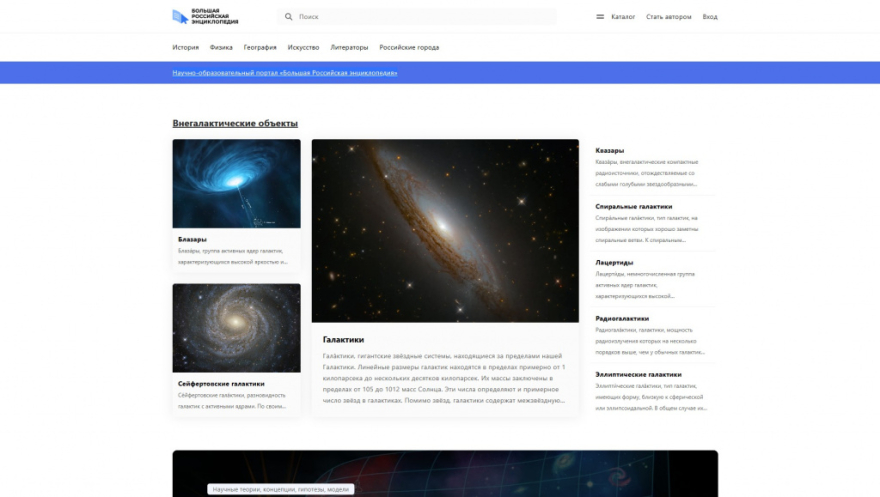The width and height of the screenshot is (880, 497).
Task: Click the Галактики article title
Action: tap(343, 339)
